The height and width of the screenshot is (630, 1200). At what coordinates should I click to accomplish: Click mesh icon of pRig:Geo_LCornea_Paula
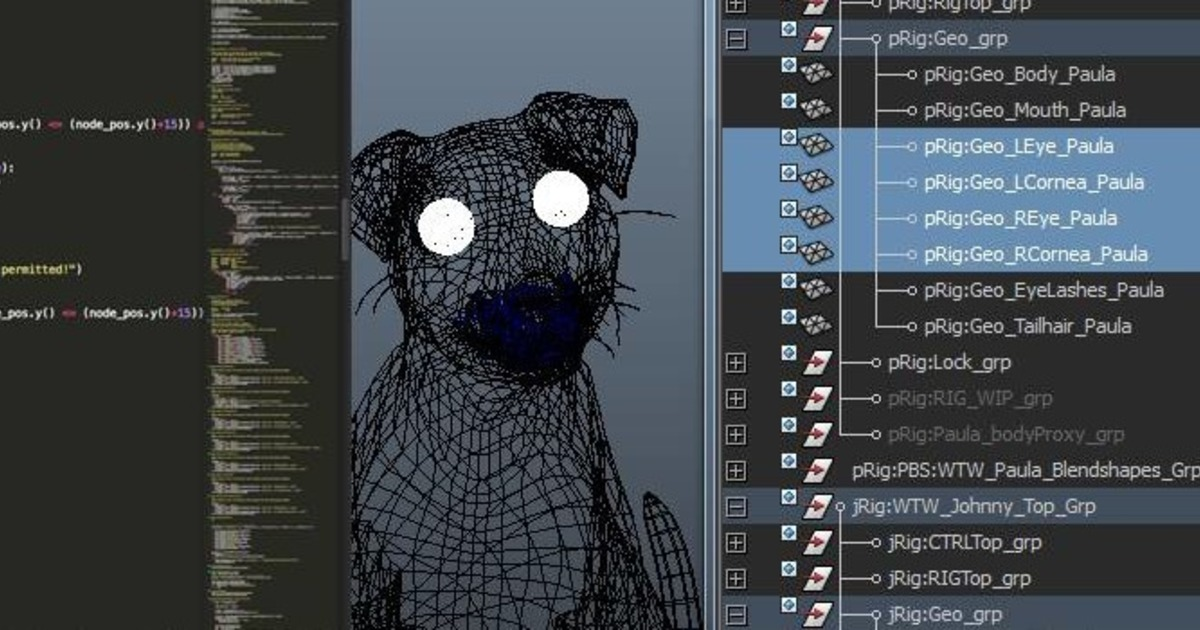point(818,182)
